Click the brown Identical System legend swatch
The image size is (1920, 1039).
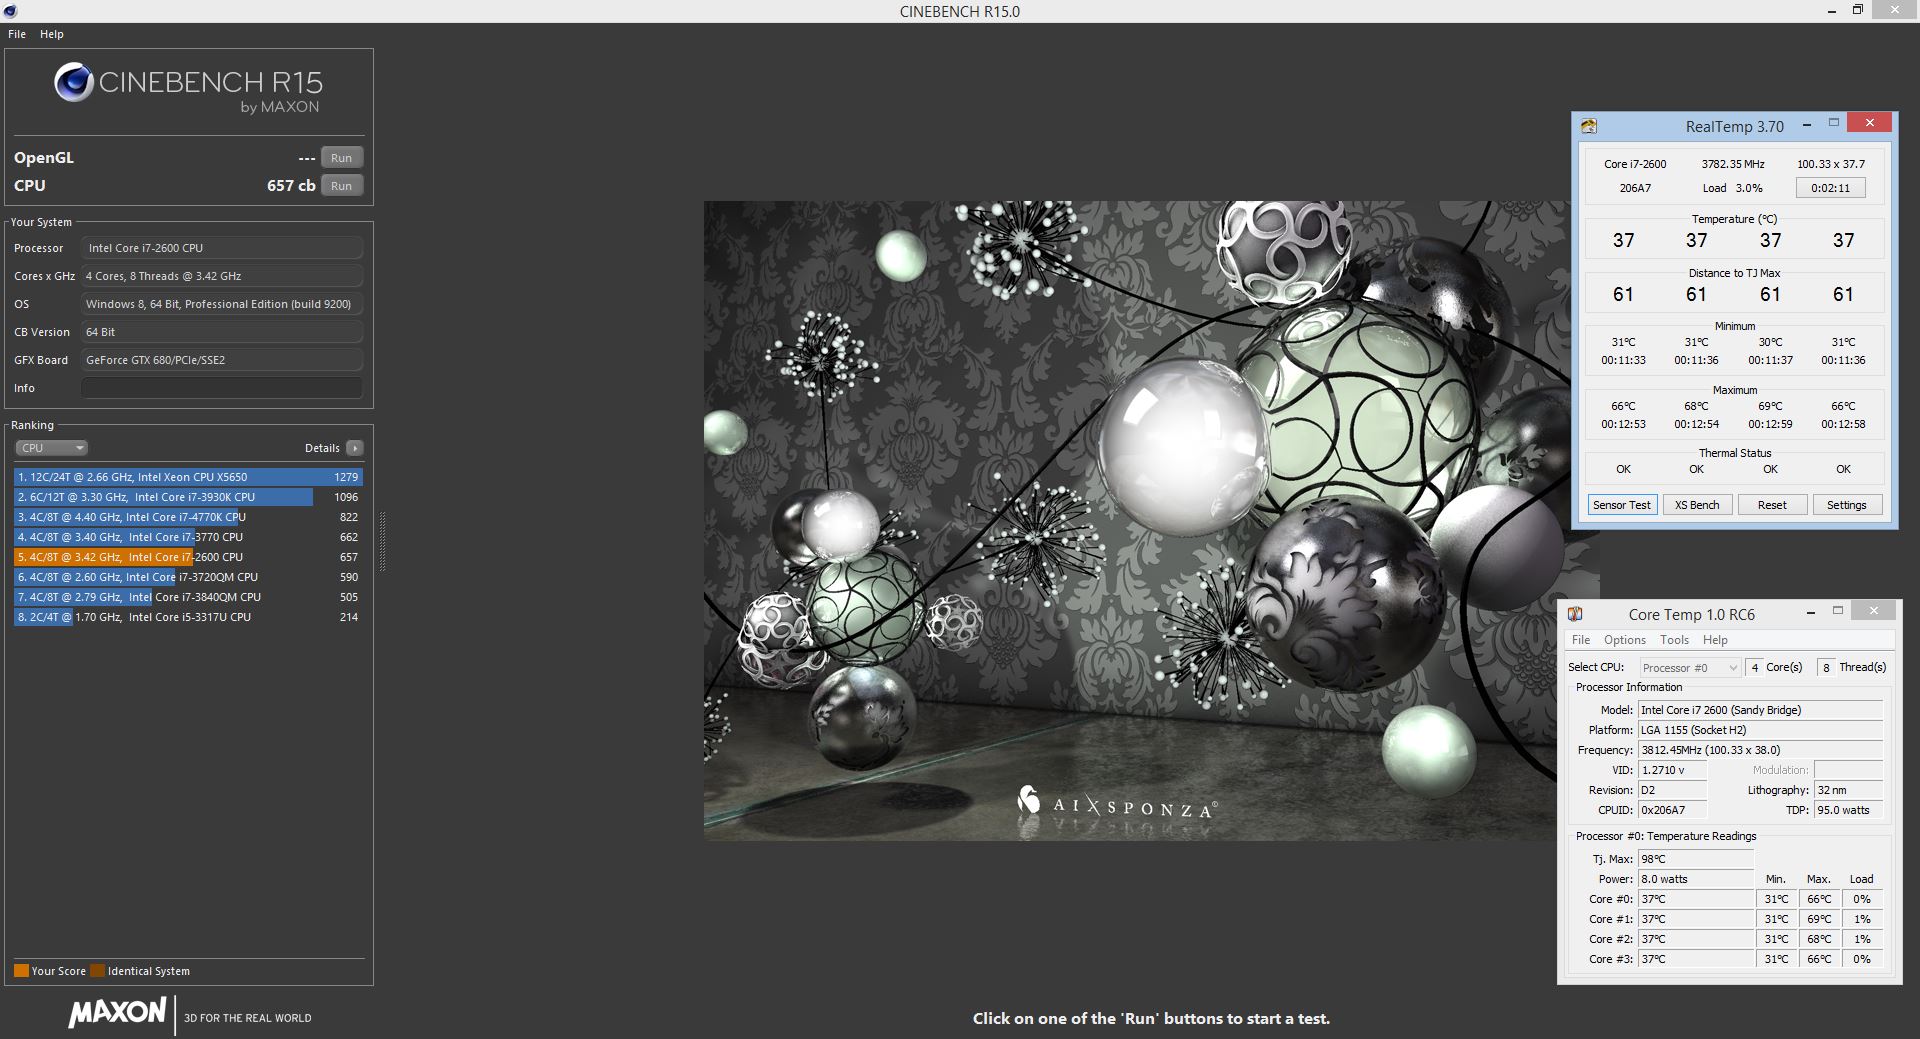(97, 971)
